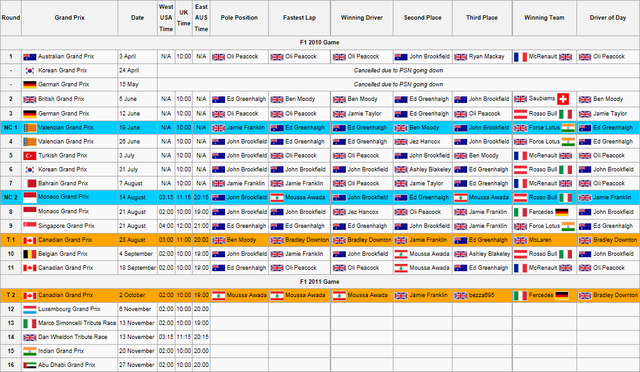Click the T 2 round label
This screenshot has height=372, width=640.
click(x=11, y=295)
